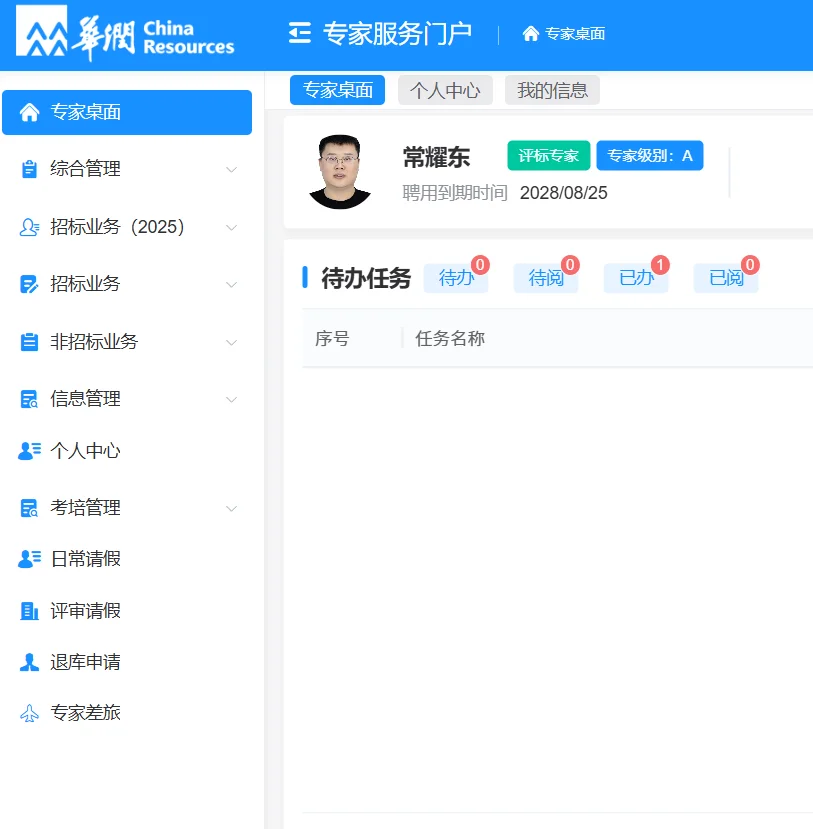Select the 日常请假 icon
This screenshot has height=829, width=813.
pos(27,557)
